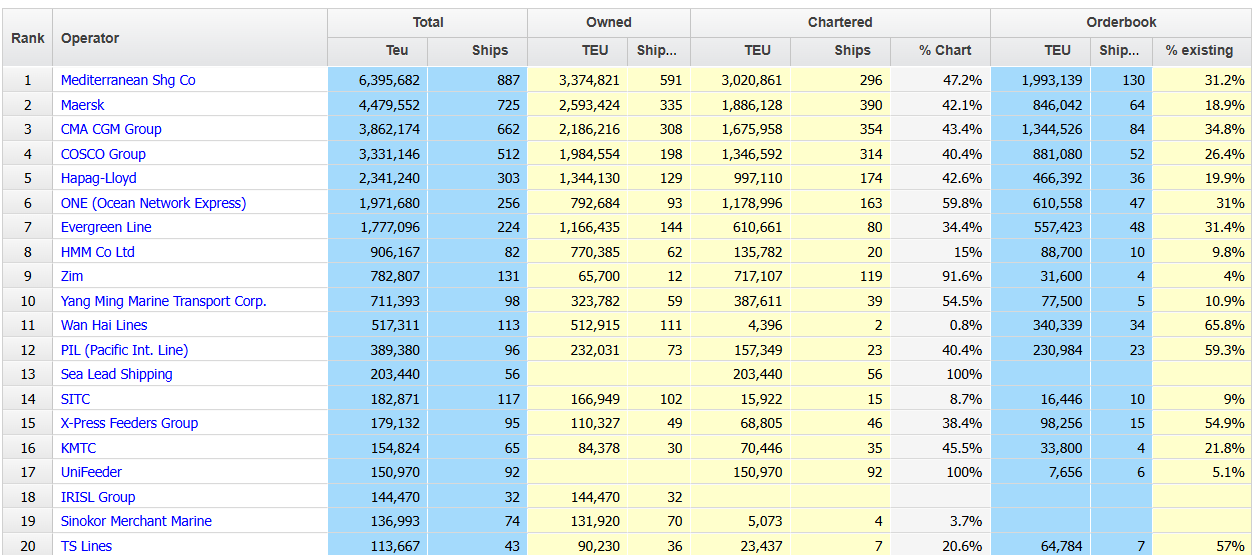Open ONE (Ocean Network Express) link
The image size is (1252, 555).
coord(153,203)
